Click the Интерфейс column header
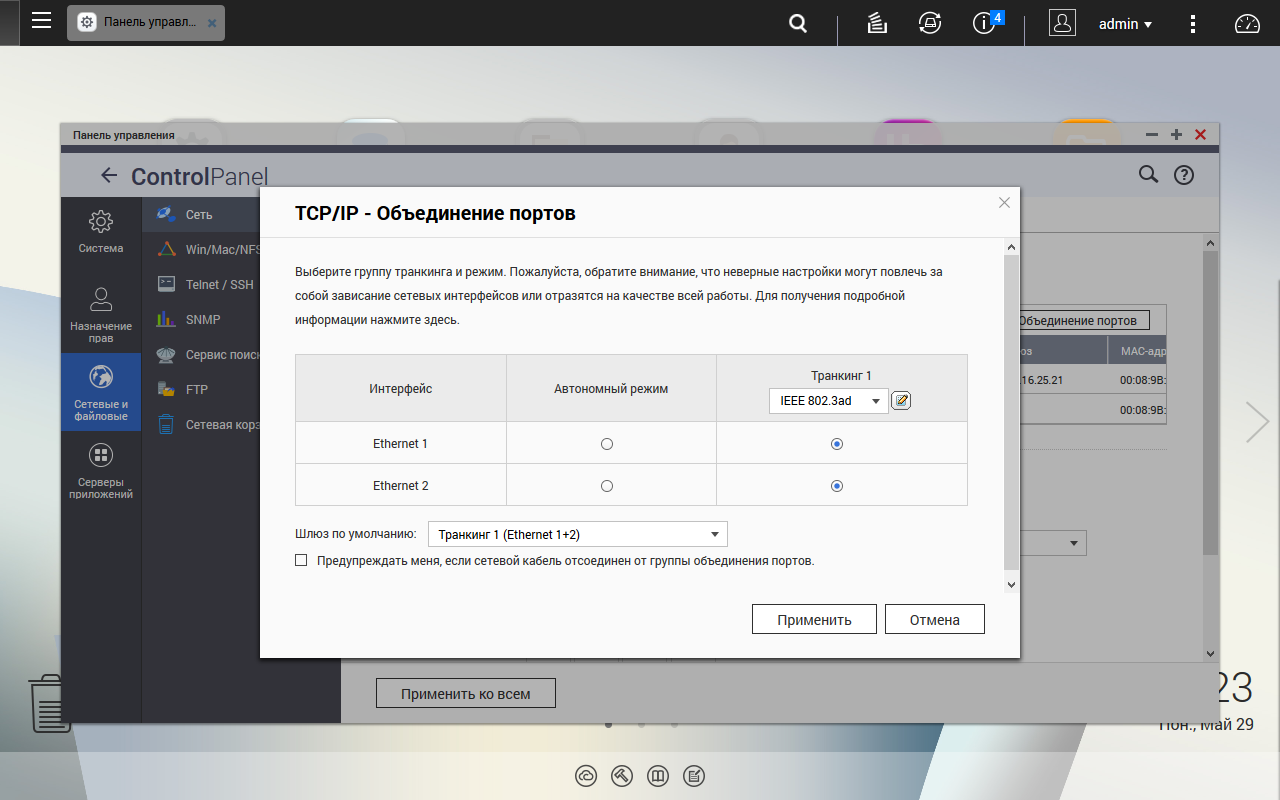1280x800 pixels. [x=400, y=388]
